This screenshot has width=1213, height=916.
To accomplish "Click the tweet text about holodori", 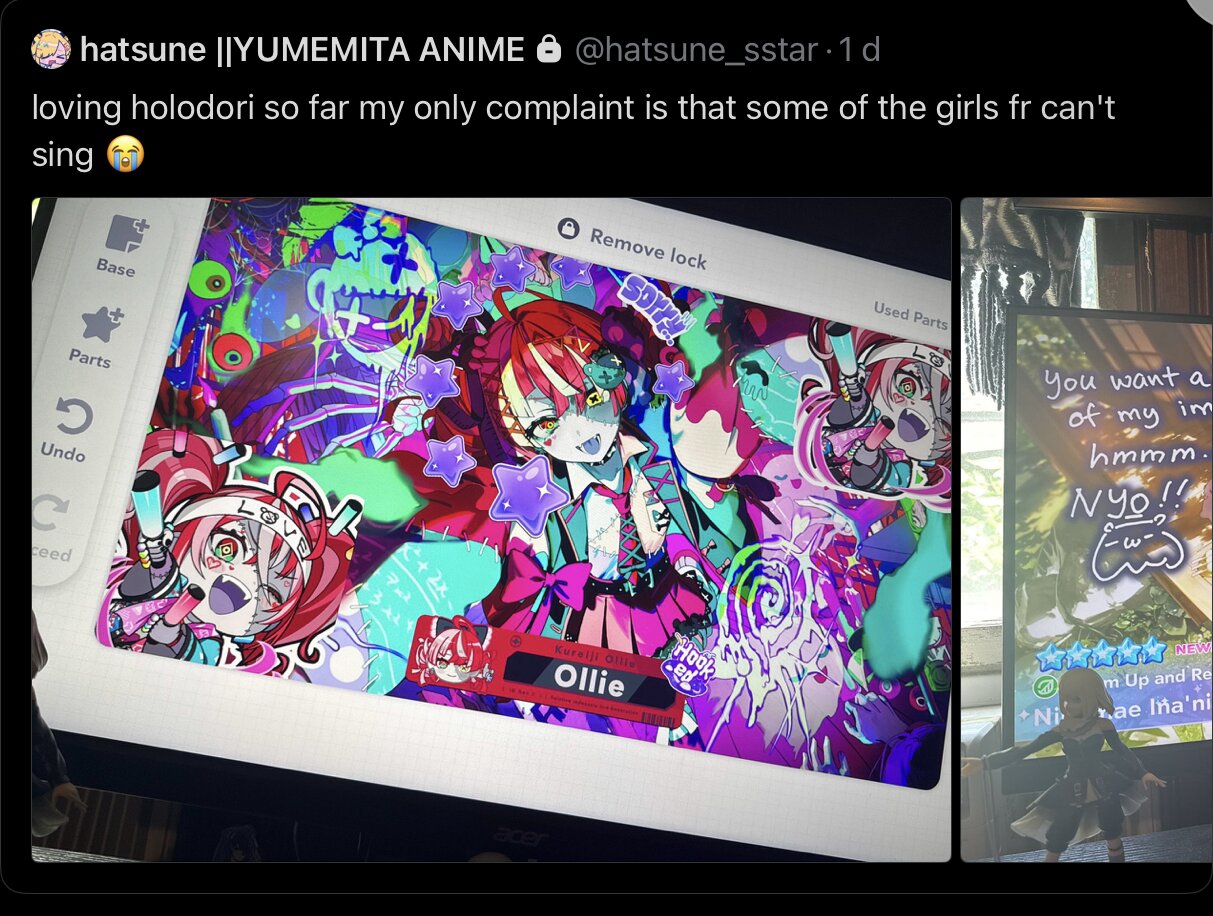I will point(573,130).
